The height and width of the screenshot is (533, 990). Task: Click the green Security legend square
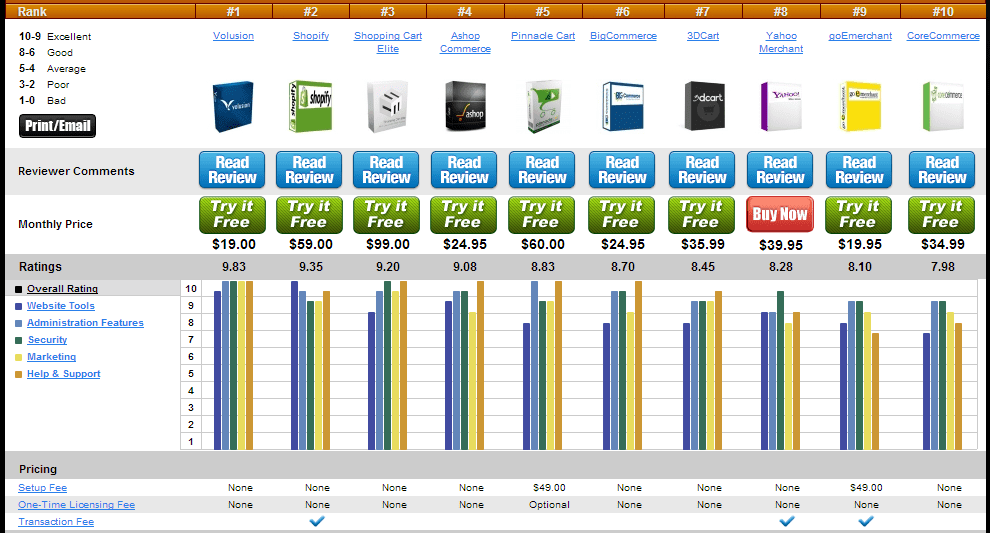click(x=18, y=340)
